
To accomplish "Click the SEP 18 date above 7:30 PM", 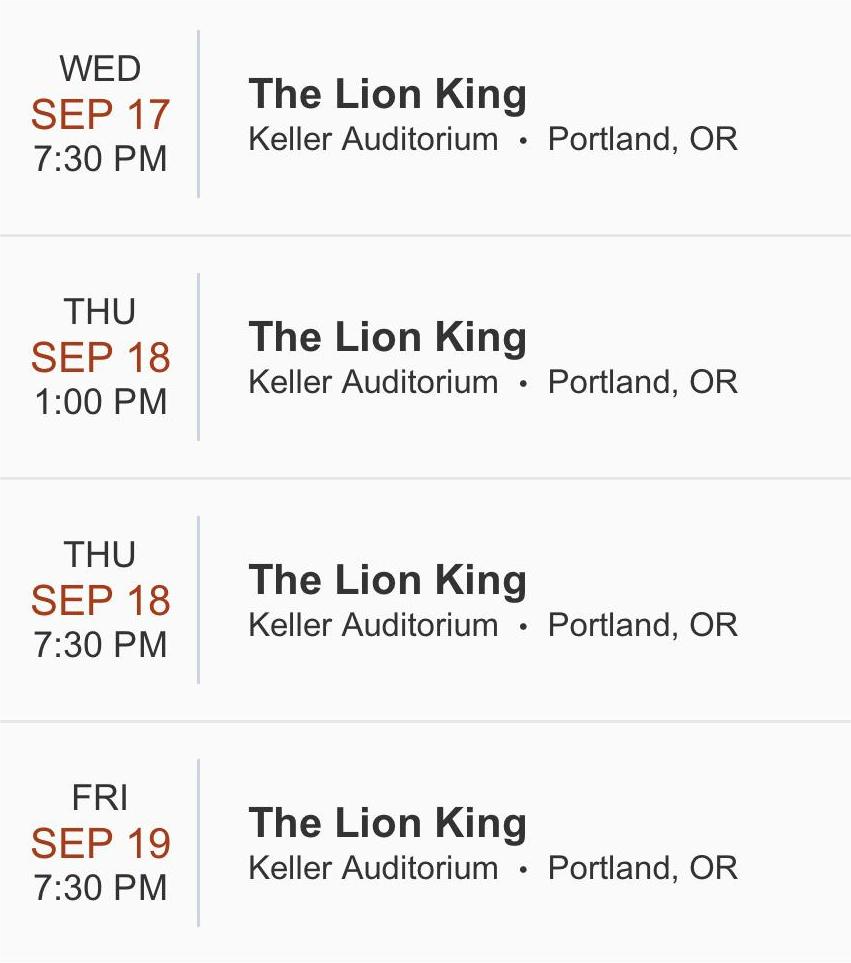I will 100,601.
